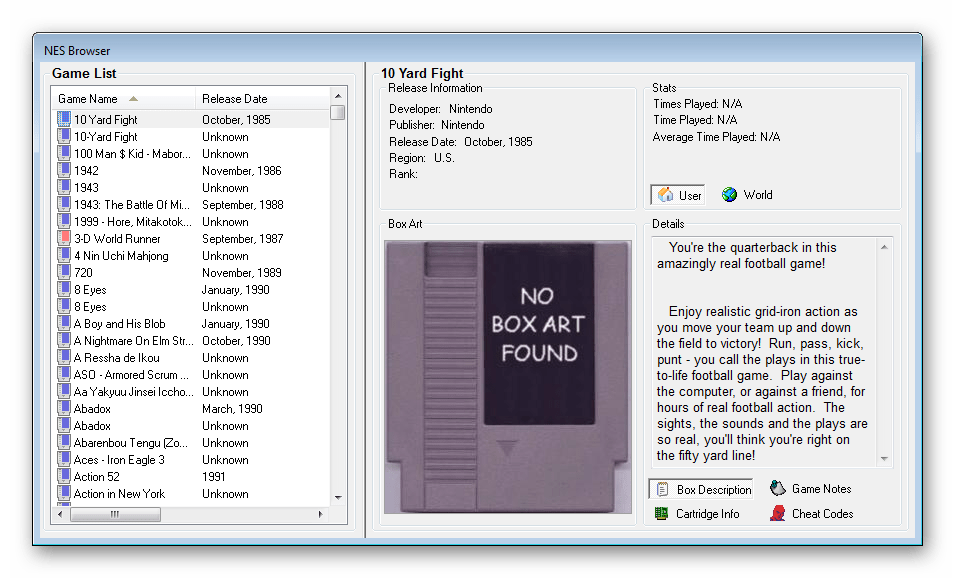Toggle stats view to User
The height and width of the screenshot is (578, 955).
[680, 195]
